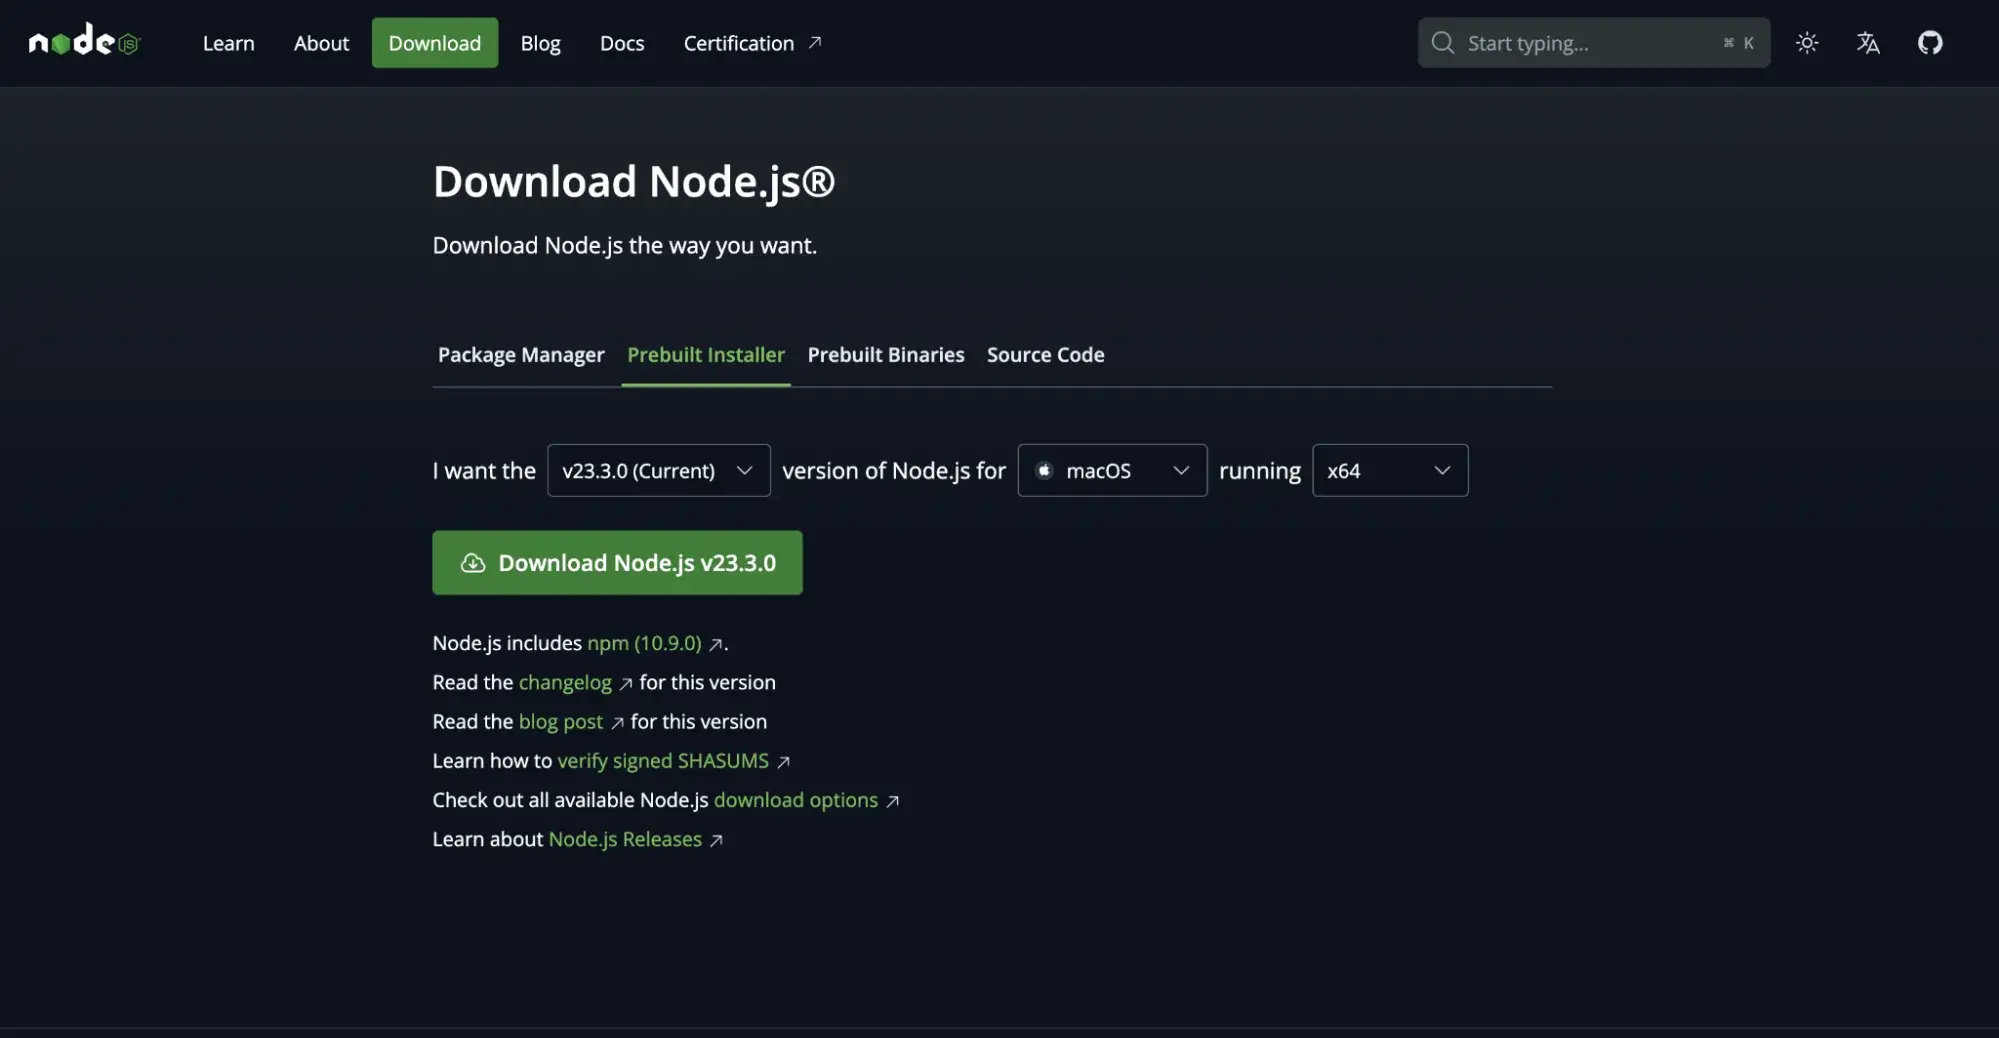This screenshot has width=1999, height=1038.
Task: Switch to the Prebuilt Installer tab
Action: [x=706, y=355]
